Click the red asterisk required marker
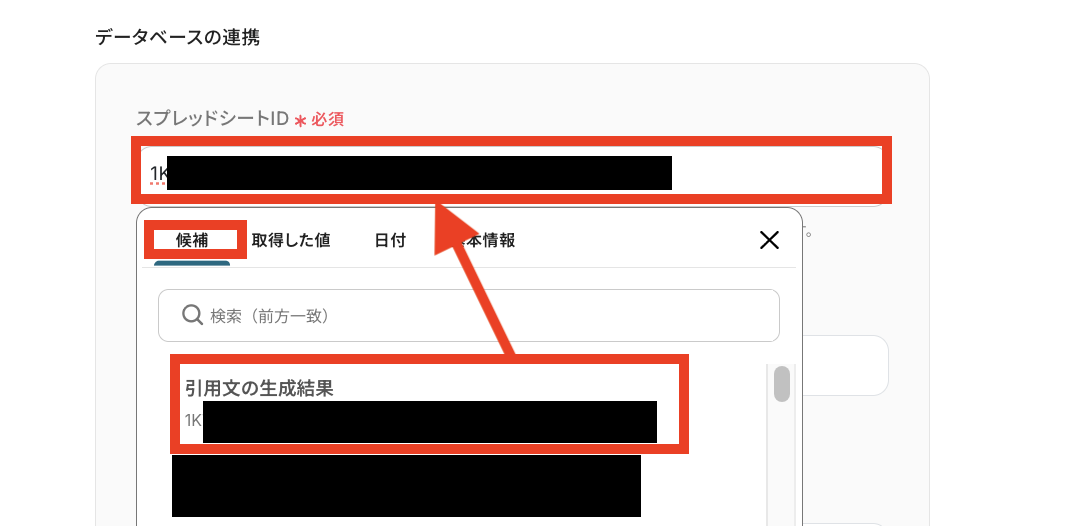 (x=300, y=121)
